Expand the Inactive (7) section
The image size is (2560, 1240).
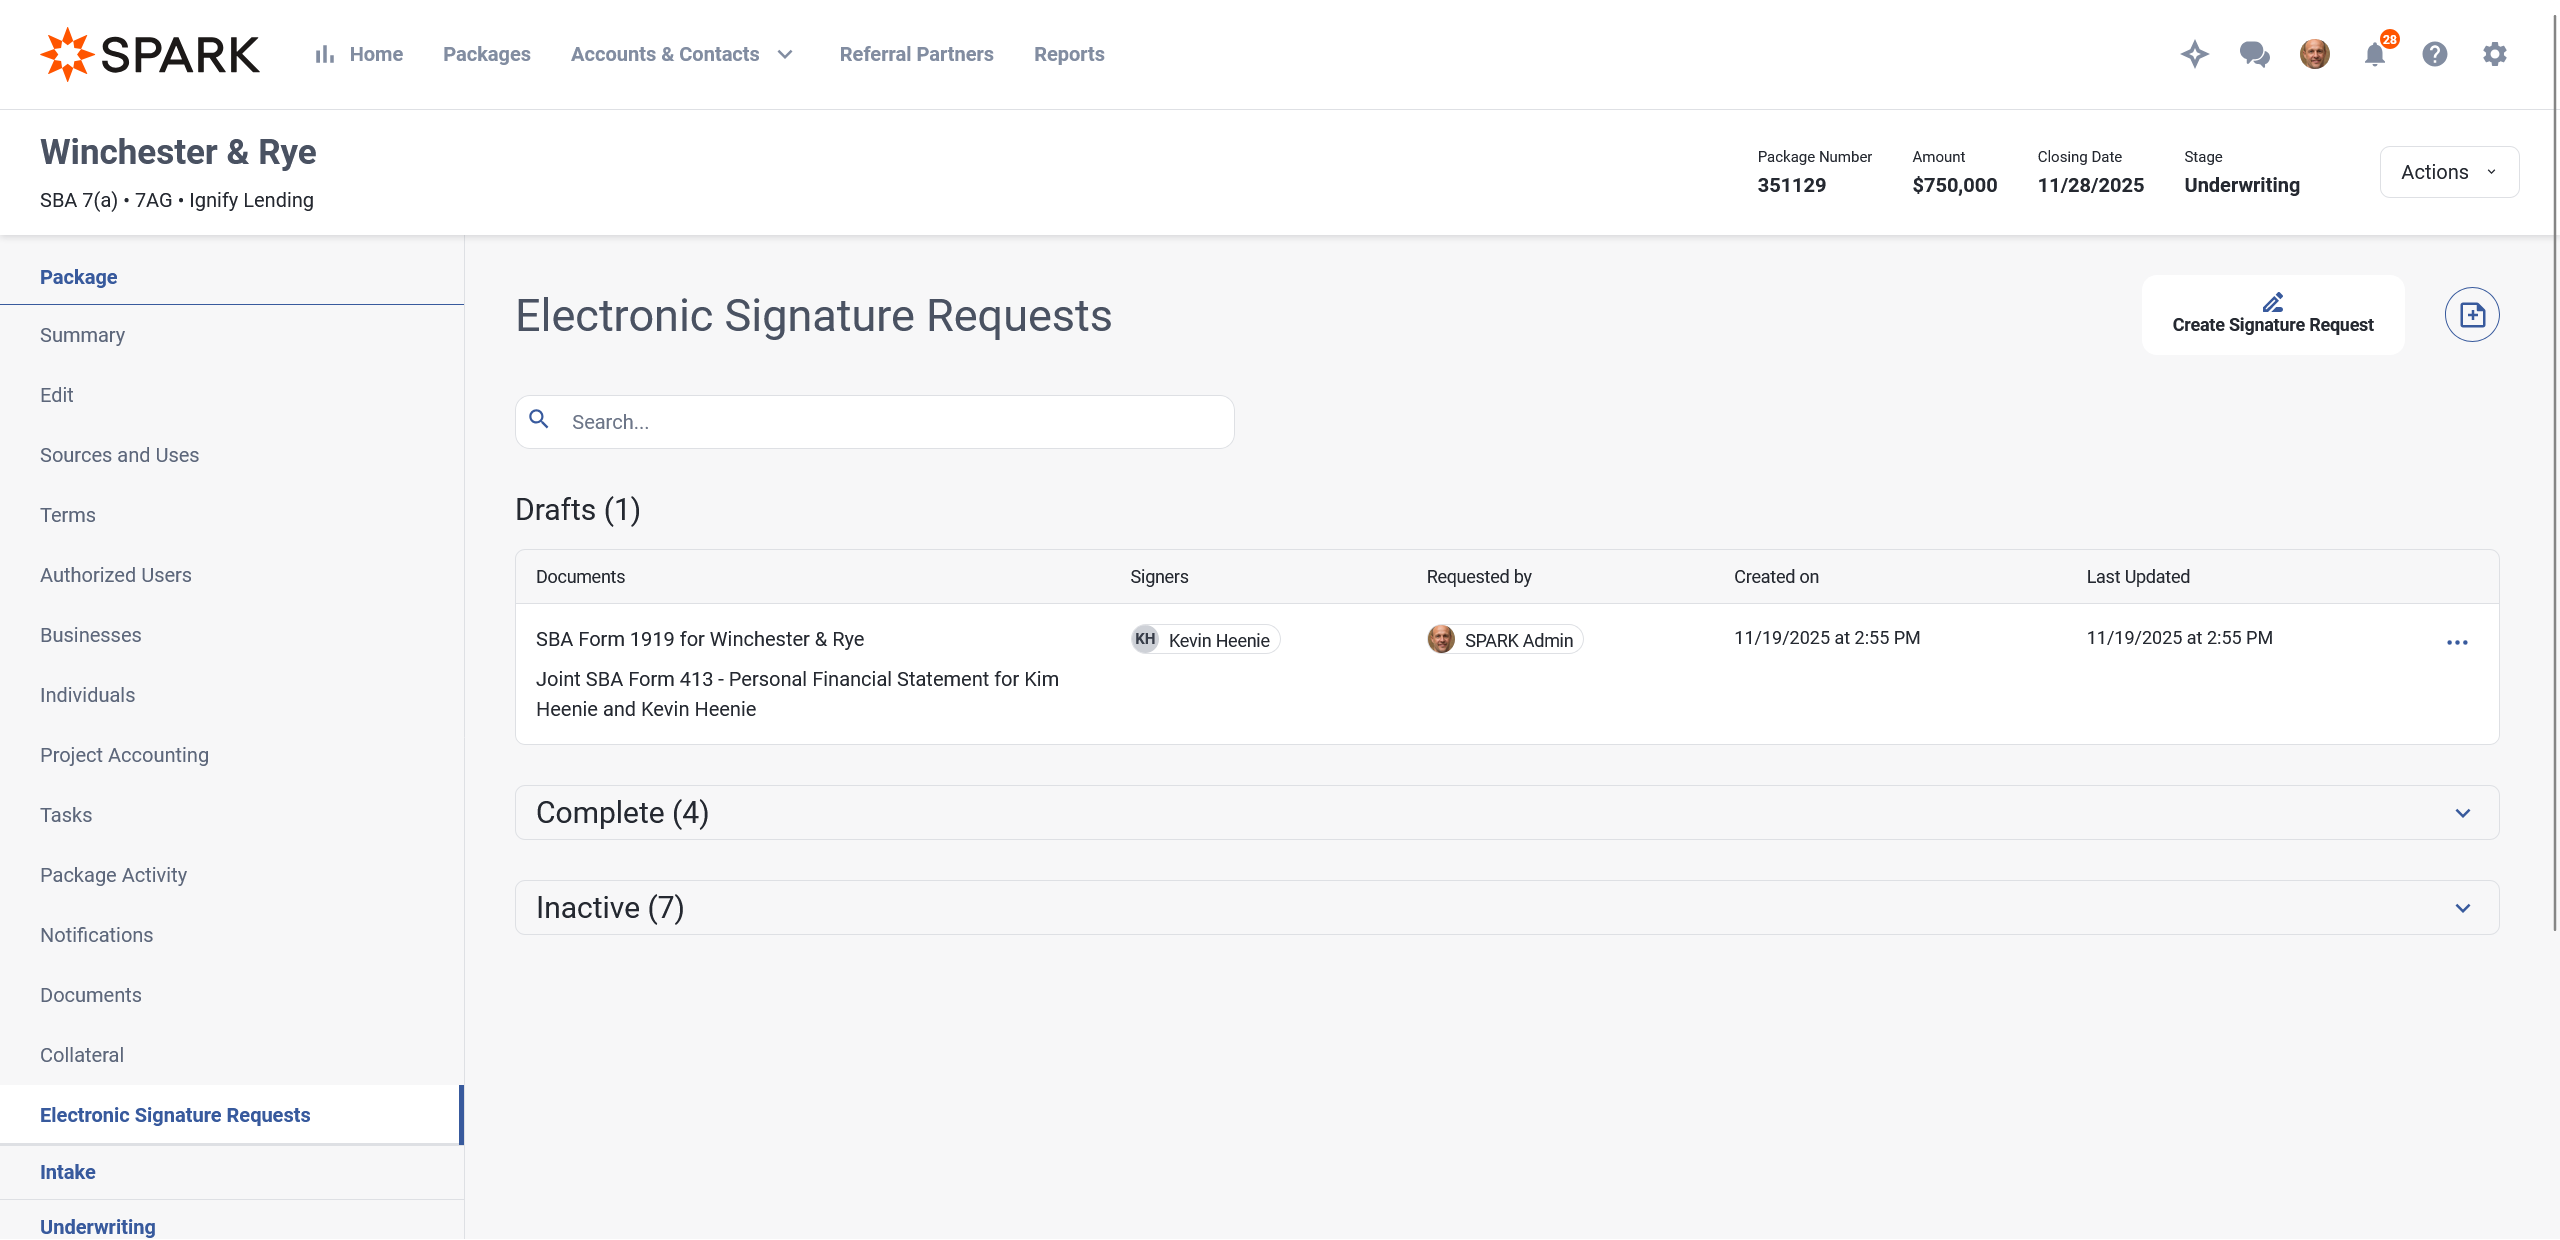2463,908
